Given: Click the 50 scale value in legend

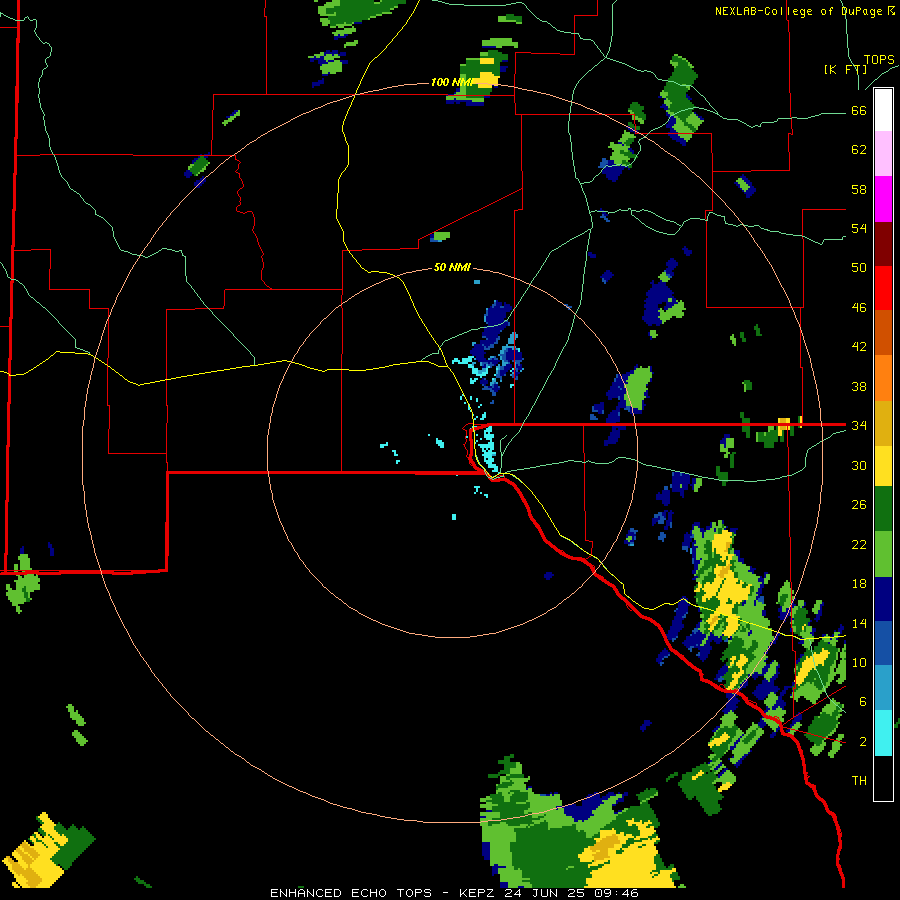Looking at the screenshot, I should (x=859, y=267).
